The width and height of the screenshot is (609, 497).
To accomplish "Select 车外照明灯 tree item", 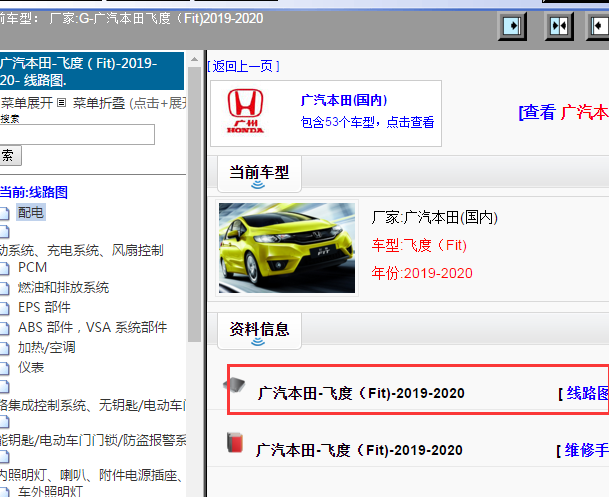I will coord(50,491).
